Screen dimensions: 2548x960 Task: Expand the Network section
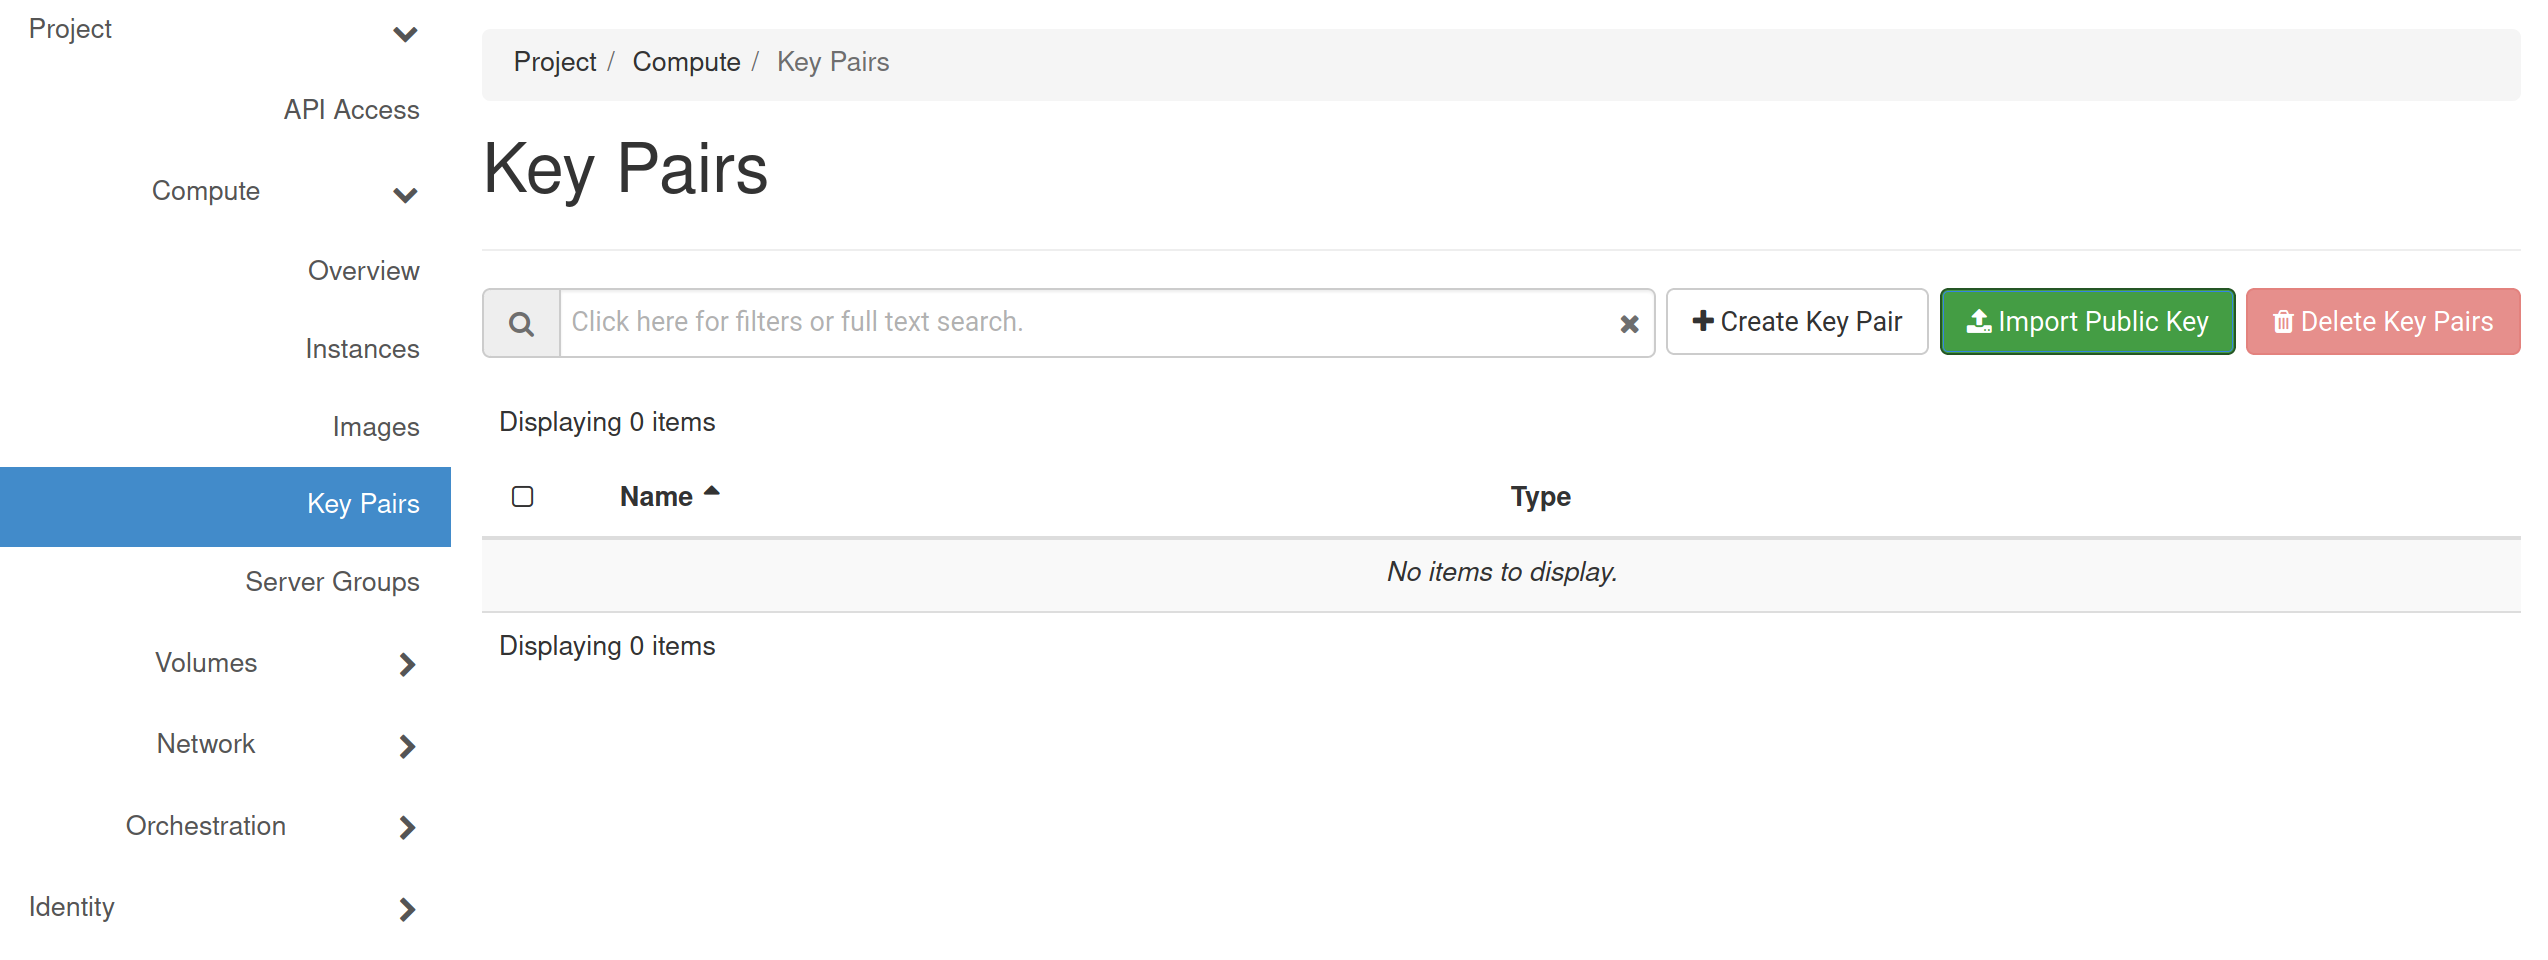pos(406,746)
